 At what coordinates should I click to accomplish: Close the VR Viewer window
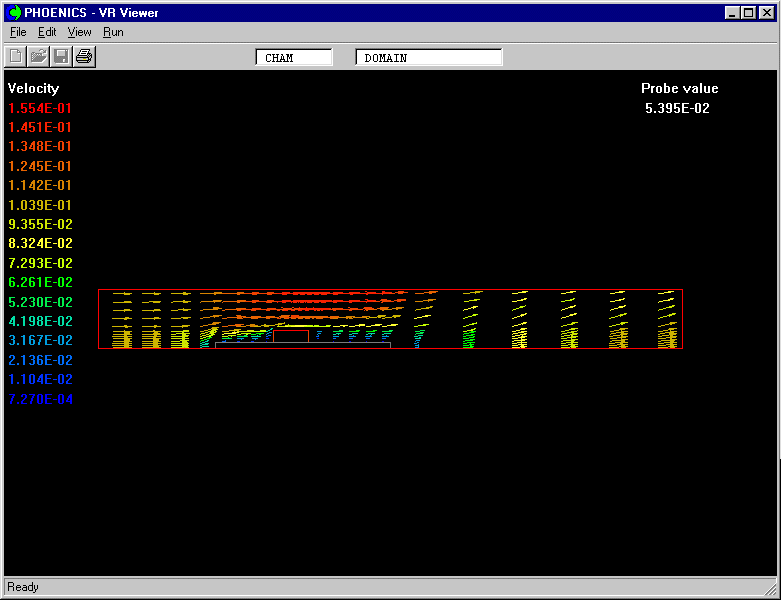765,13
